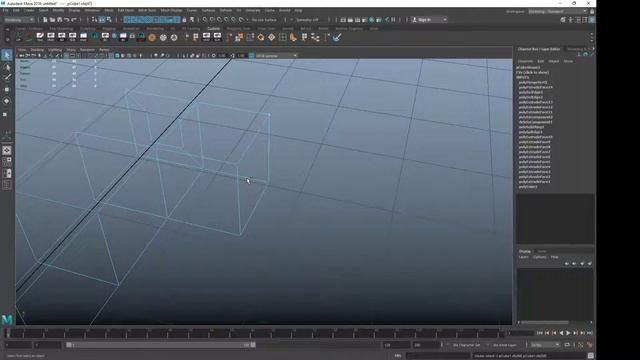Click the diamond shaped shelf icon
This screenshot has height=360, width=640.
tap(271, 38)
